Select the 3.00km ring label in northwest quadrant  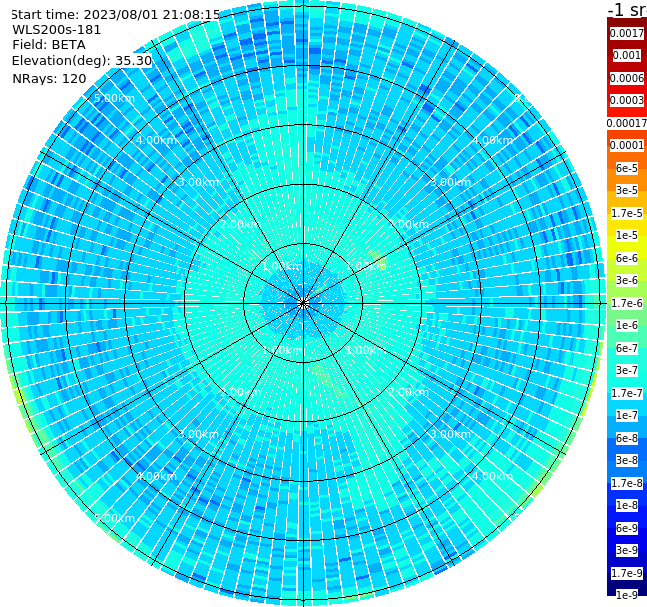(x=198, y=182)
